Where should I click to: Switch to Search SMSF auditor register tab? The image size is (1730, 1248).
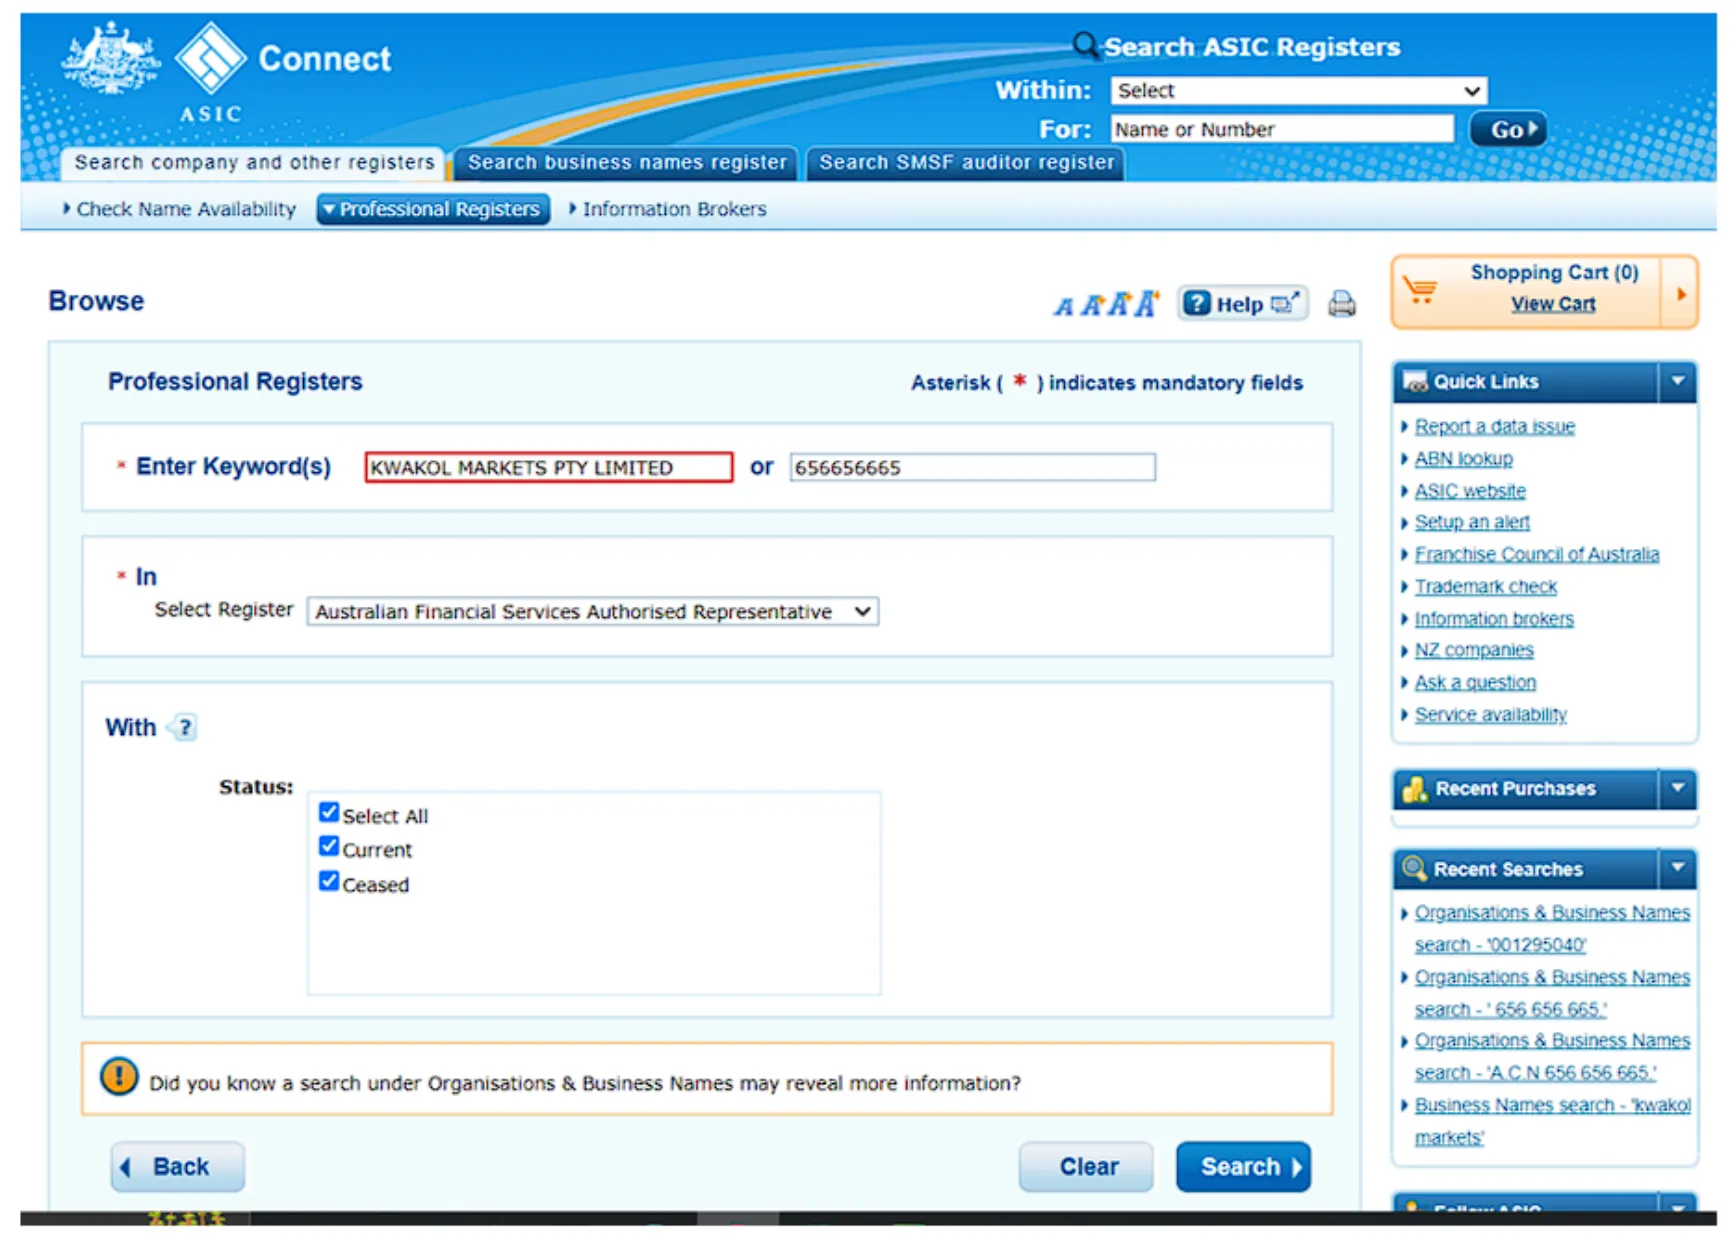tap(966, 163)
